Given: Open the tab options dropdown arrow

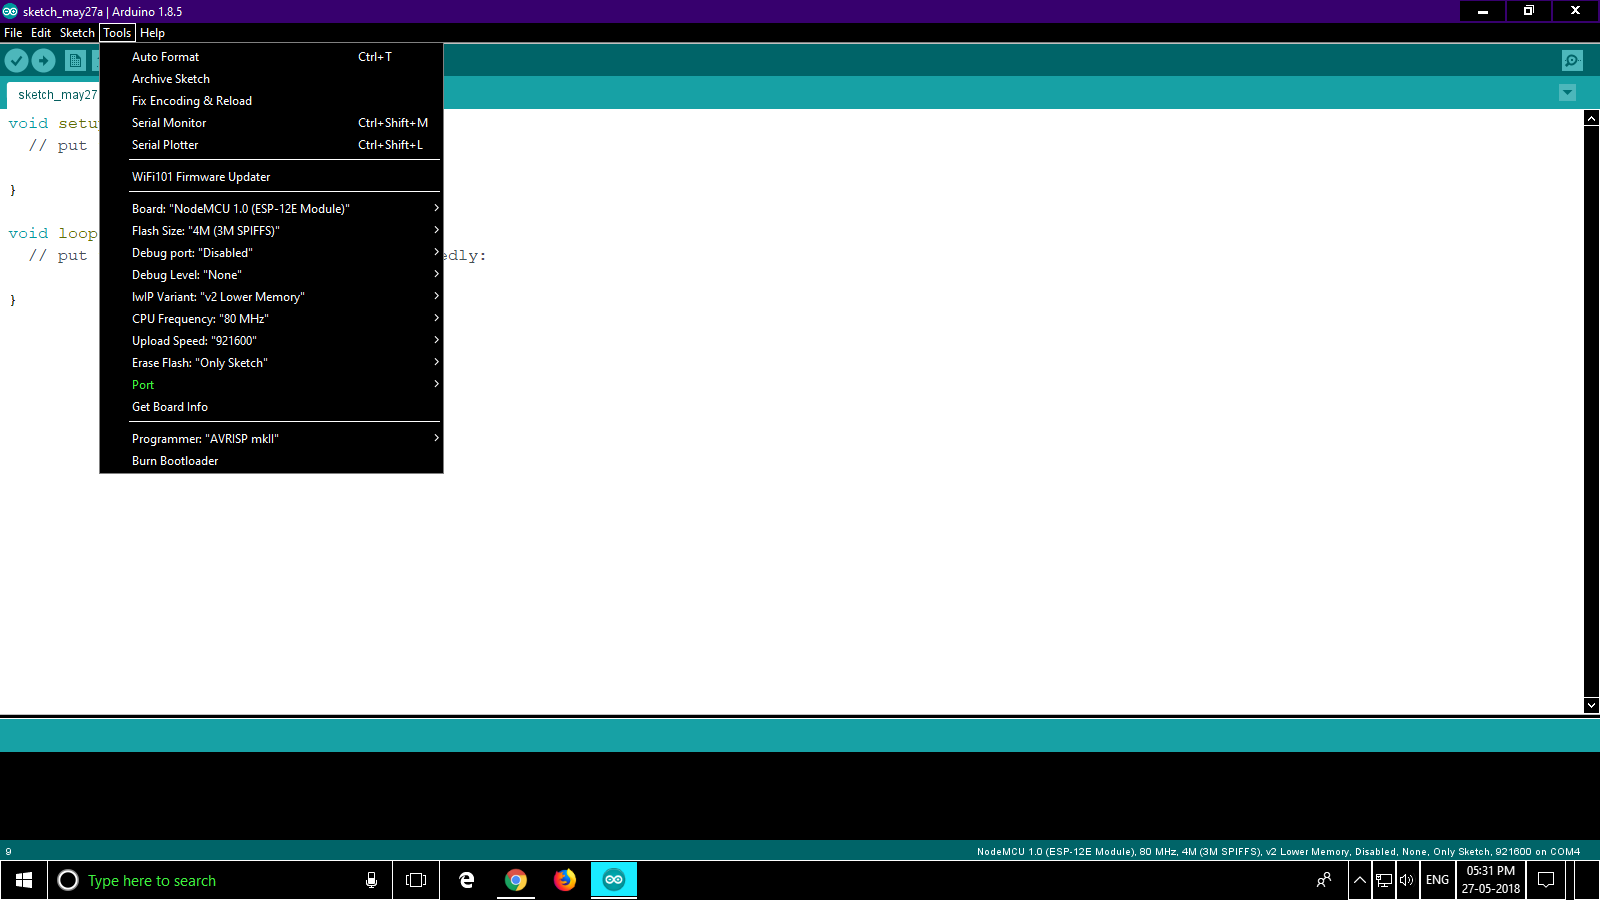Looking at the screenshot, I should pyautogui.click(x=1567, y=93).
